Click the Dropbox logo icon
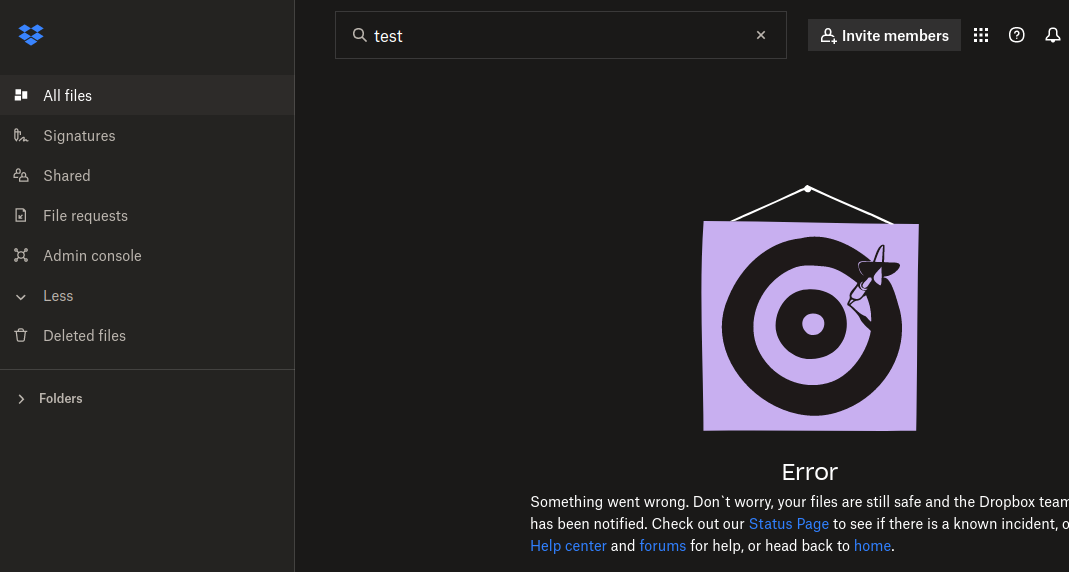Screen dimensions: 1069x572 click(31, 35)
